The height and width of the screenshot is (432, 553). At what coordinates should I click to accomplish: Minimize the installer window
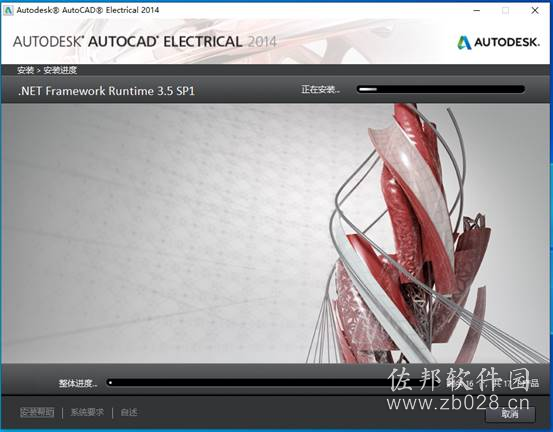tap(476, 11)
